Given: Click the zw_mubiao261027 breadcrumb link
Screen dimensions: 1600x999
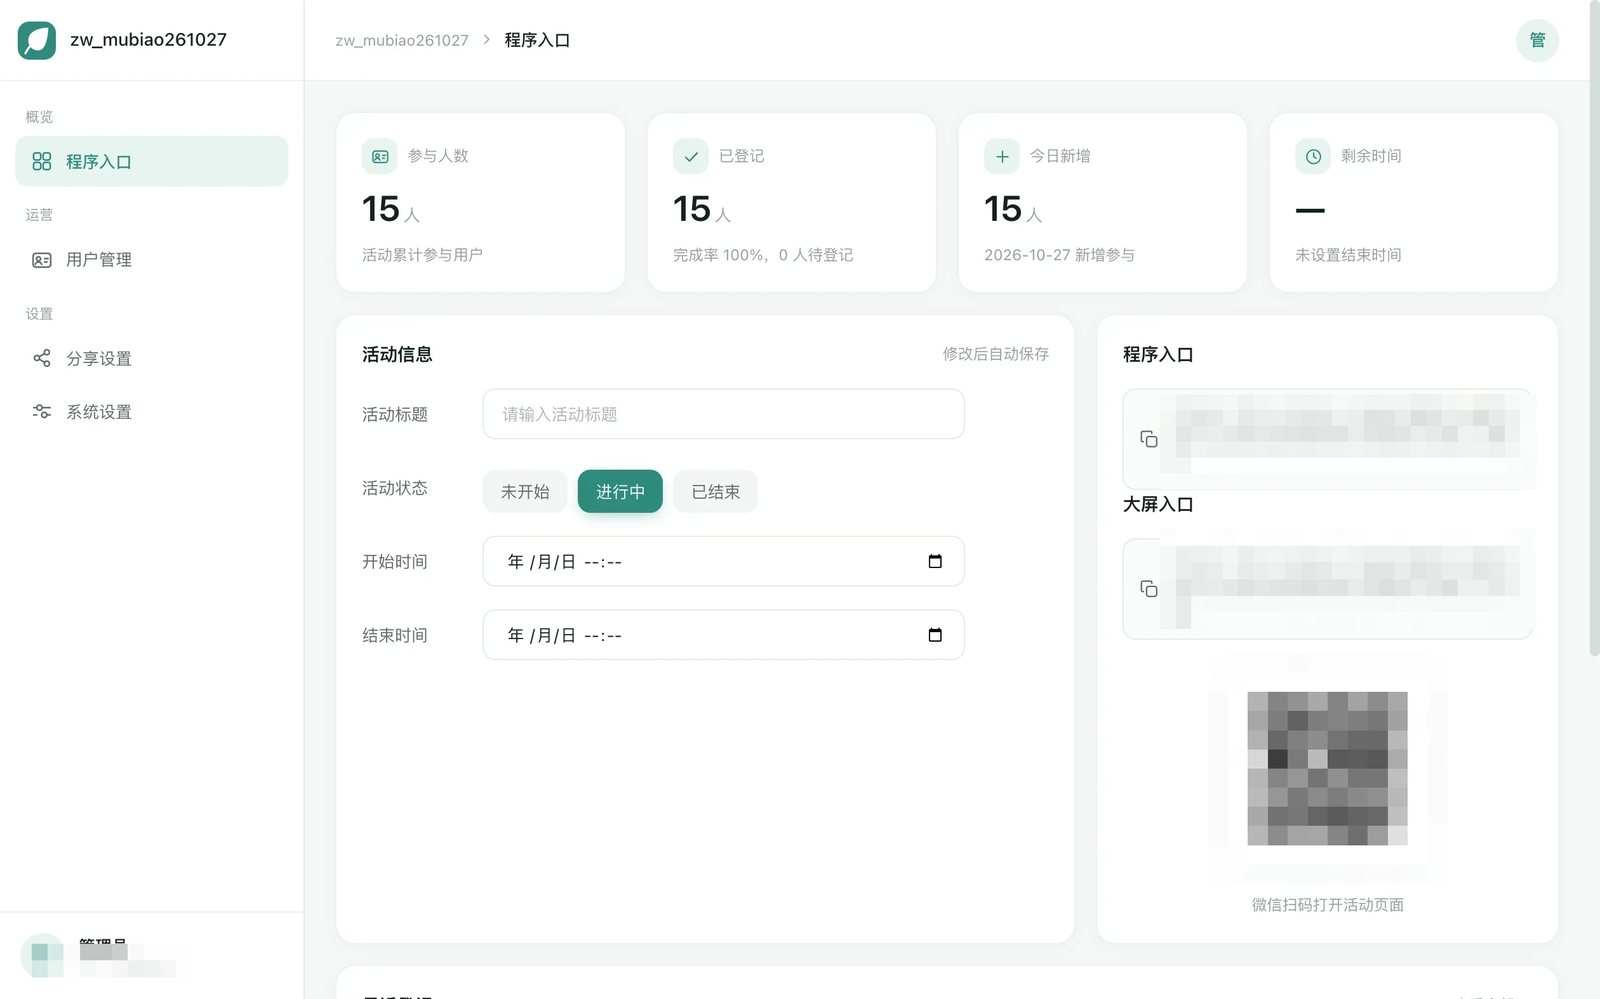Looking at the screenshot, I should click(402, 40).
